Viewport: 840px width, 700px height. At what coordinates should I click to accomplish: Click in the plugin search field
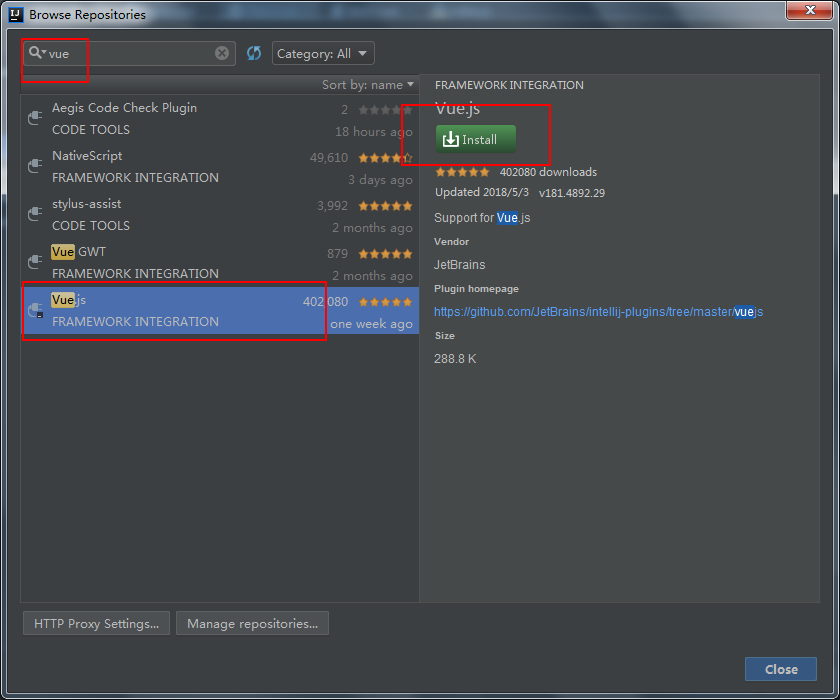131,54
